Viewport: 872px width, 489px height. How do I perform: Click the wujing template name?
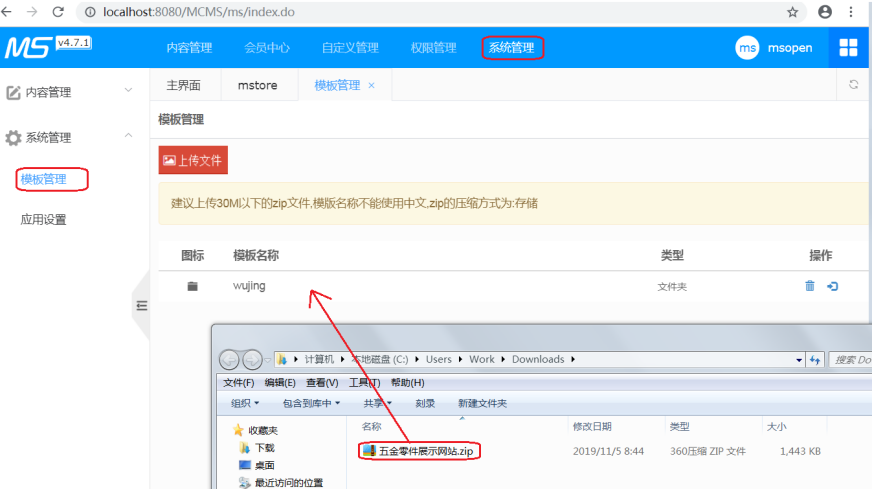(249, 286)
